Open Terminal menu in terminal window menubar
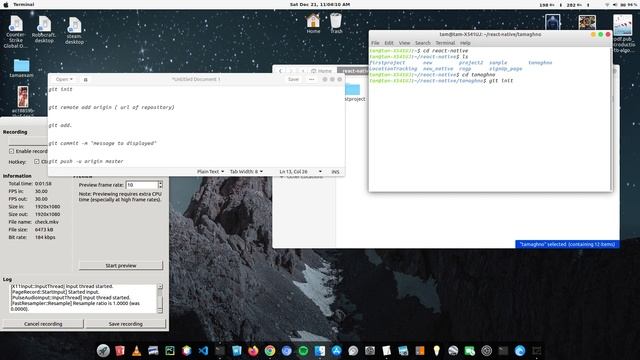This screenshot has width=640, height=360. coord(445,43)
